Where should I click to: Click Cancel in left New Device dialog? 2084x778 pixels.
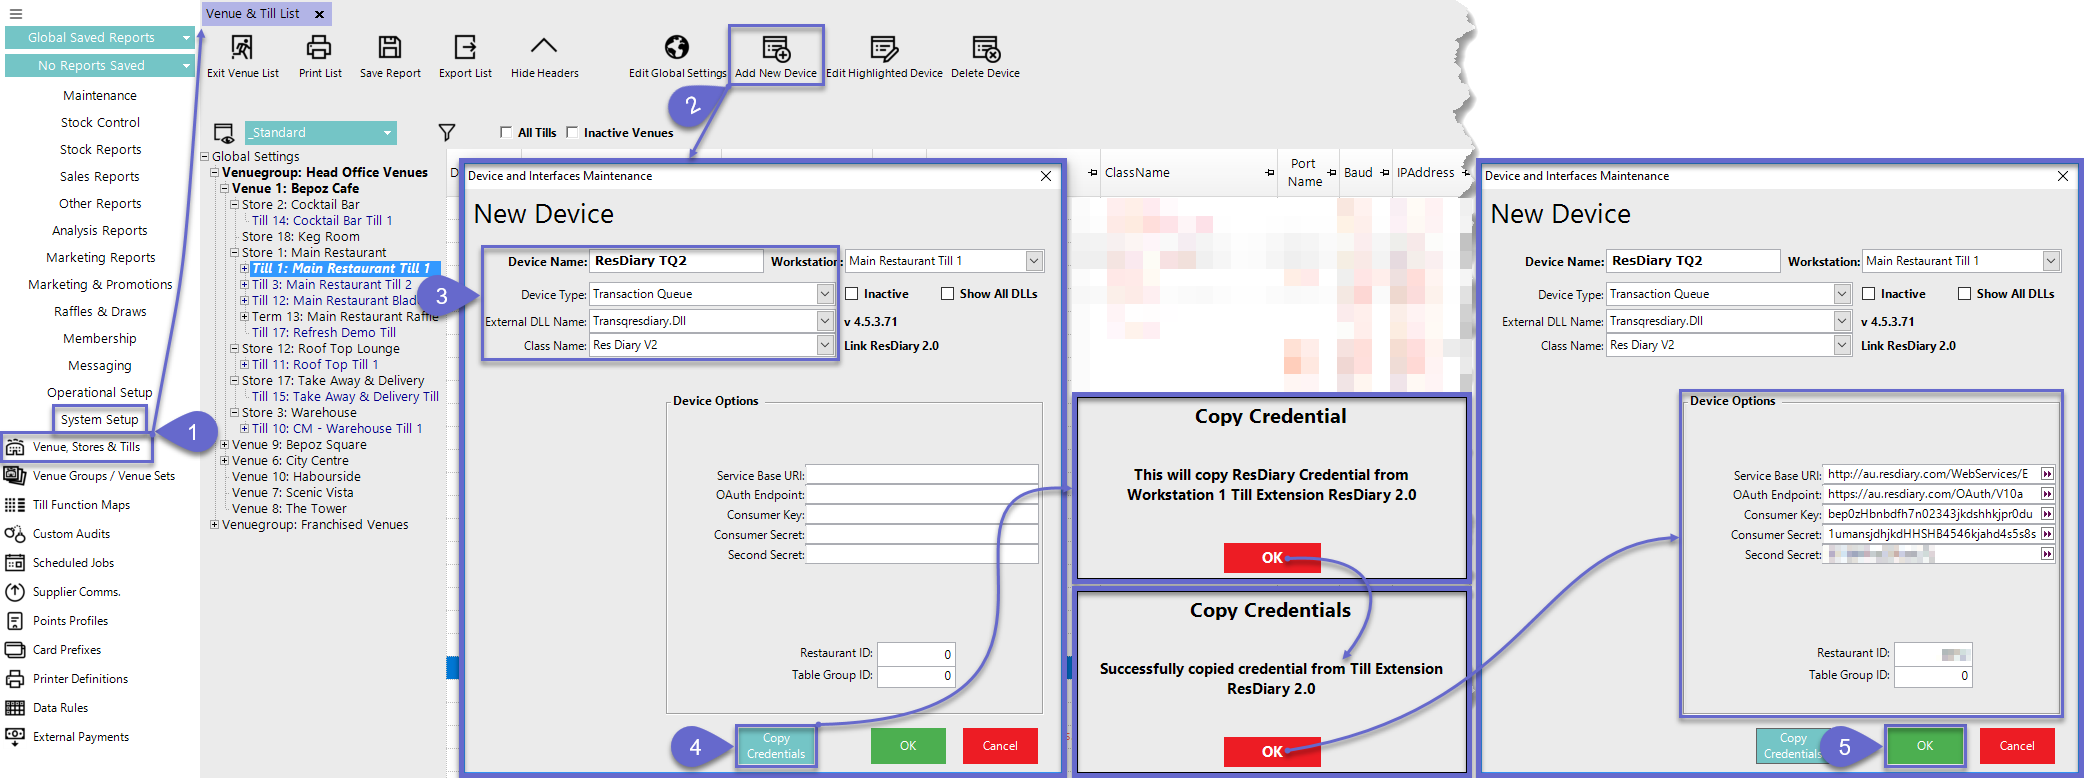tap(1000, 746)
